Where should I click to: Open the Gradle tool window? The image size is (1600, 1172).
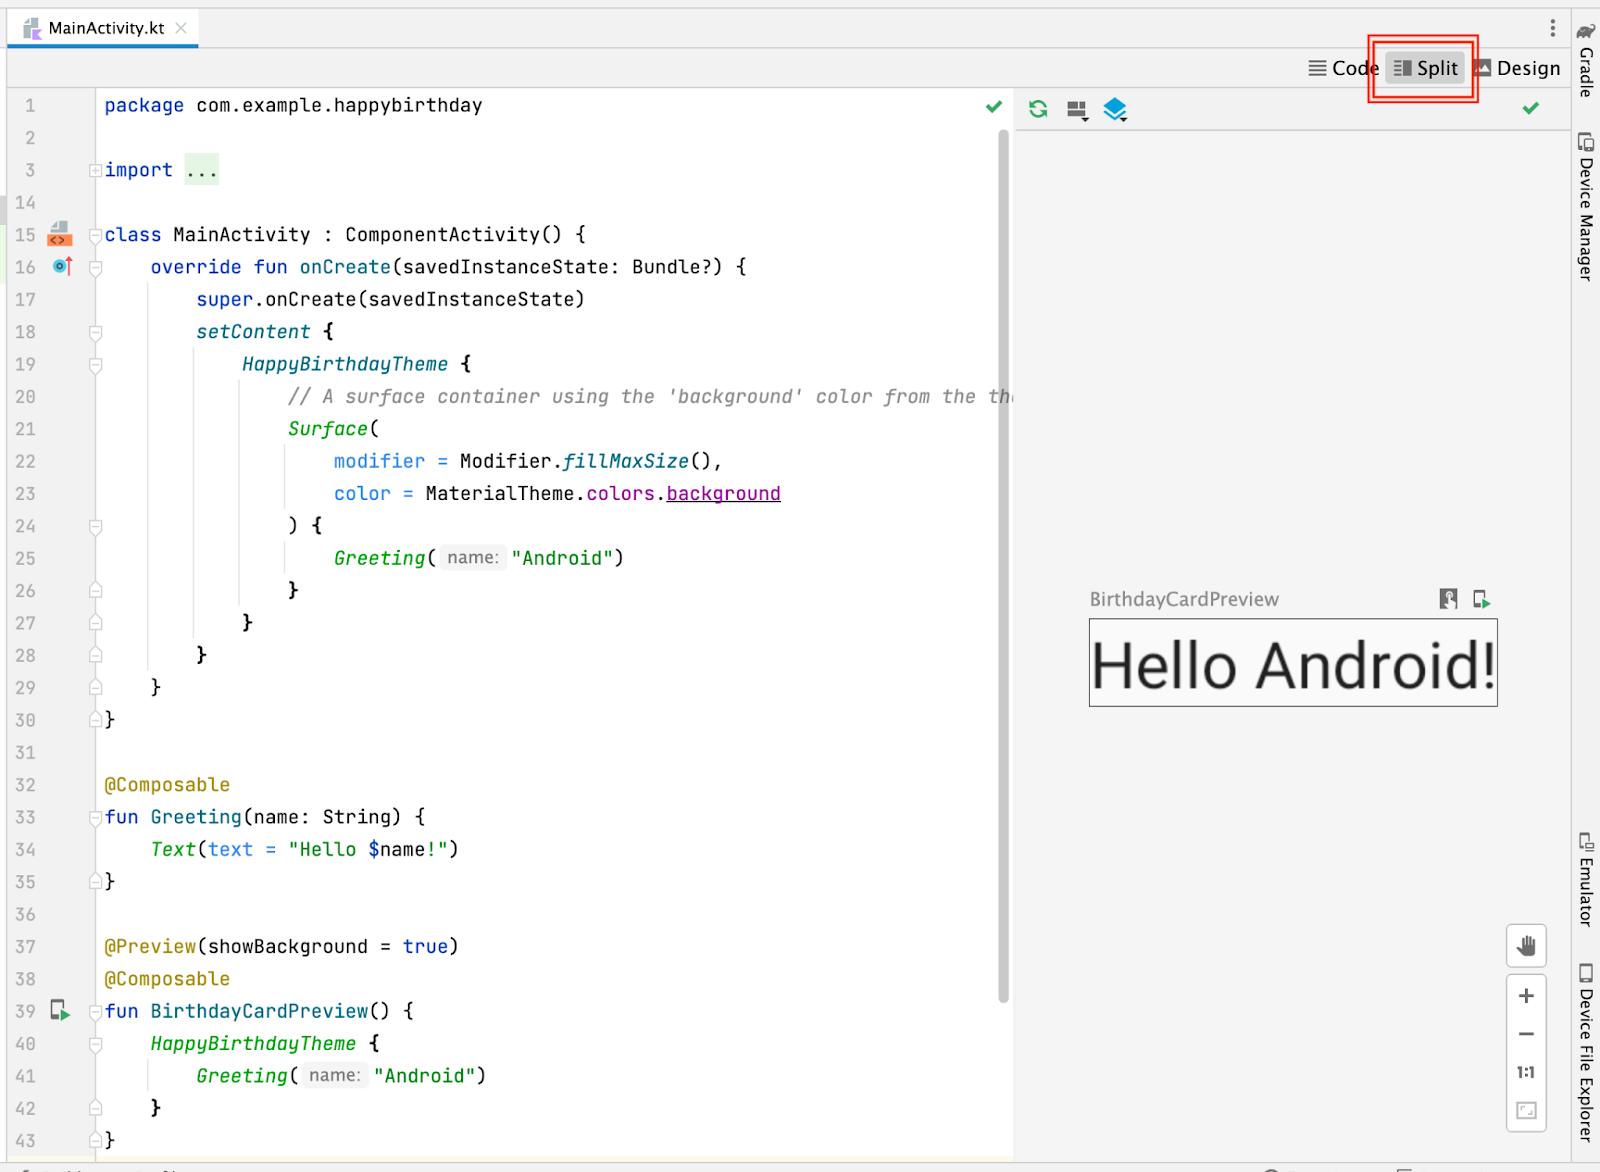point(1585,59)
